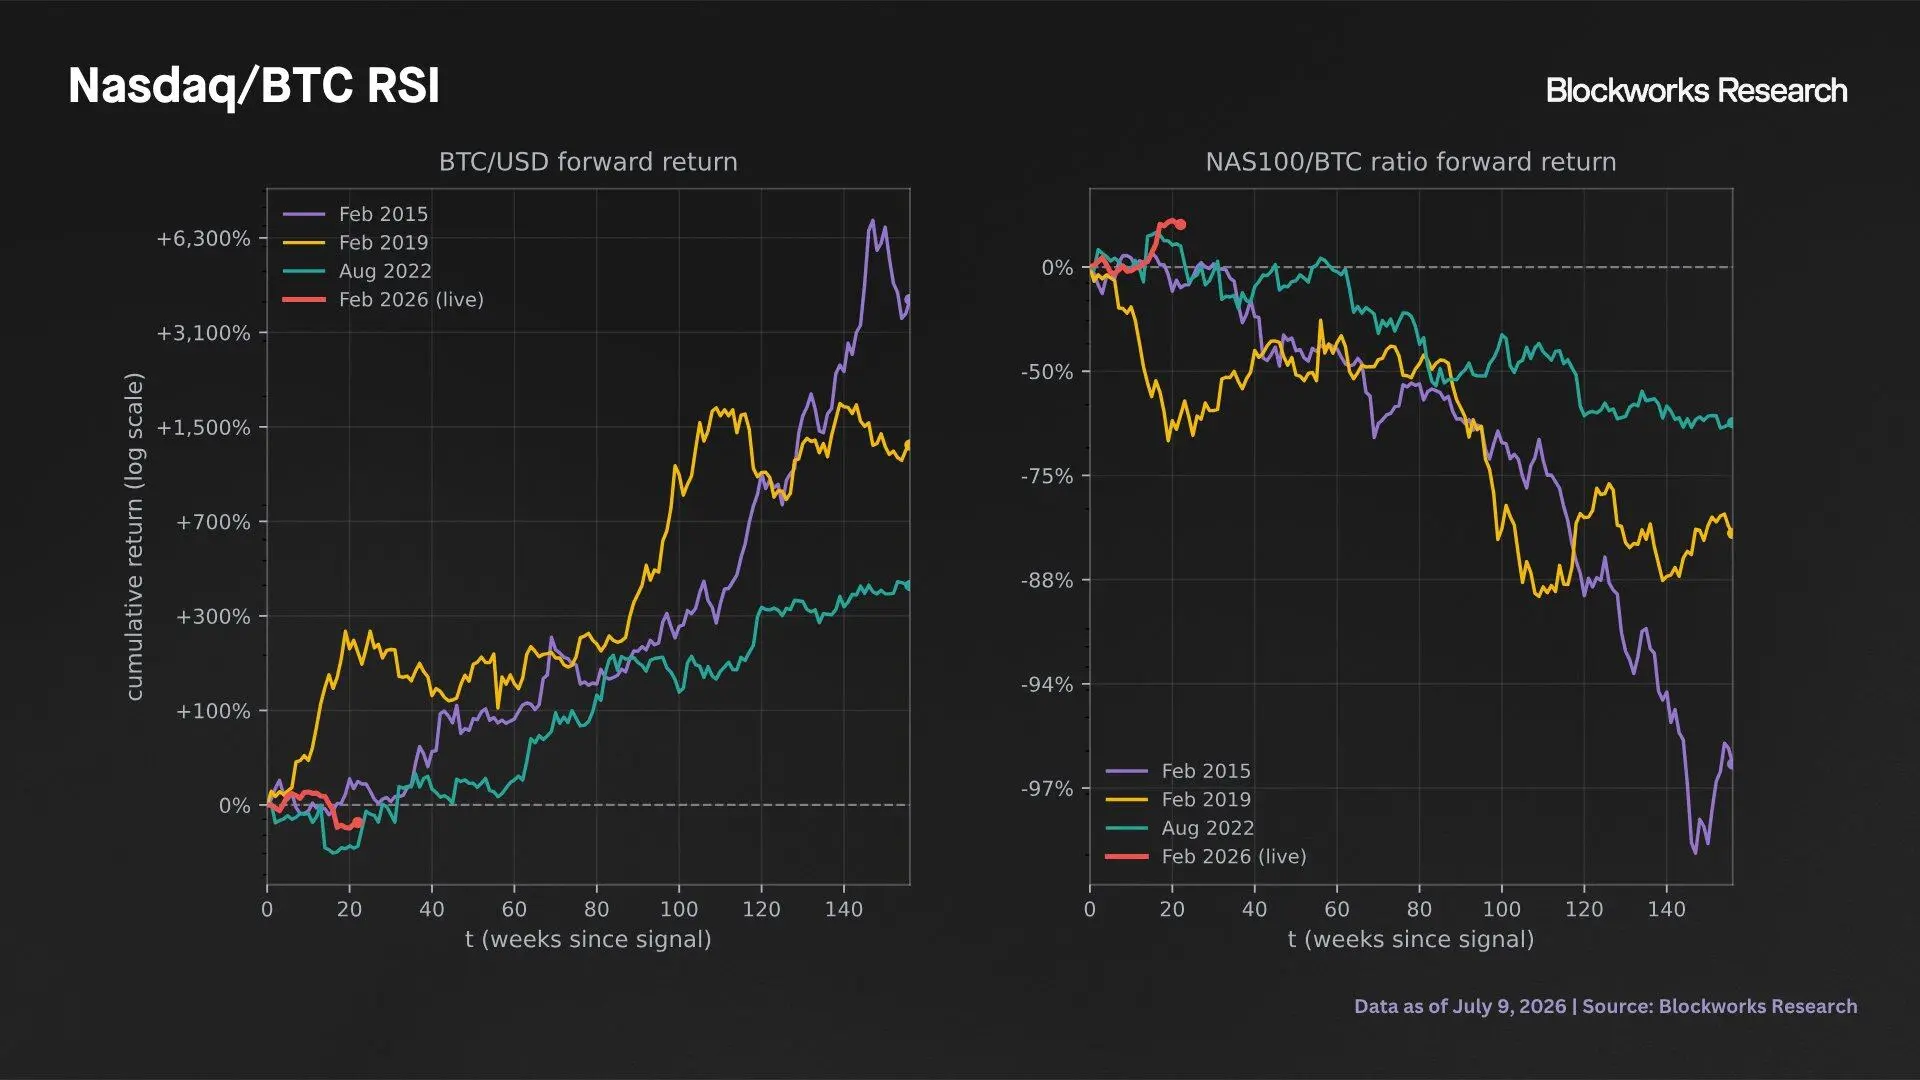Click the Data as of July 9, 2026 source note
The width and height of the screenshot is (1920, 1080).
coord(1606,1006)
